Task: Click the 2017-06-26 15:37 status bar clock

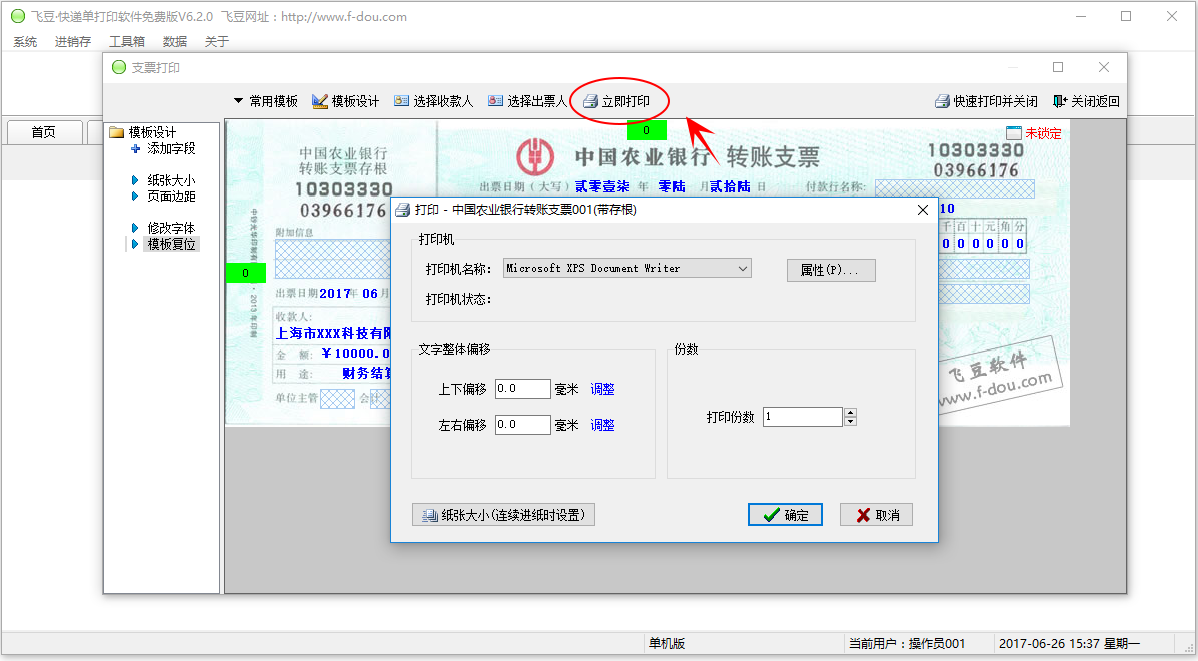Action: tap(1069, 643)
